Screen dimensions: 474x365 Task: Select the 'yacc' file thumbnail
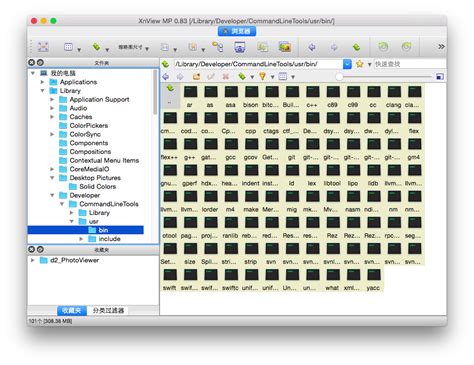[x=373, y=279]
